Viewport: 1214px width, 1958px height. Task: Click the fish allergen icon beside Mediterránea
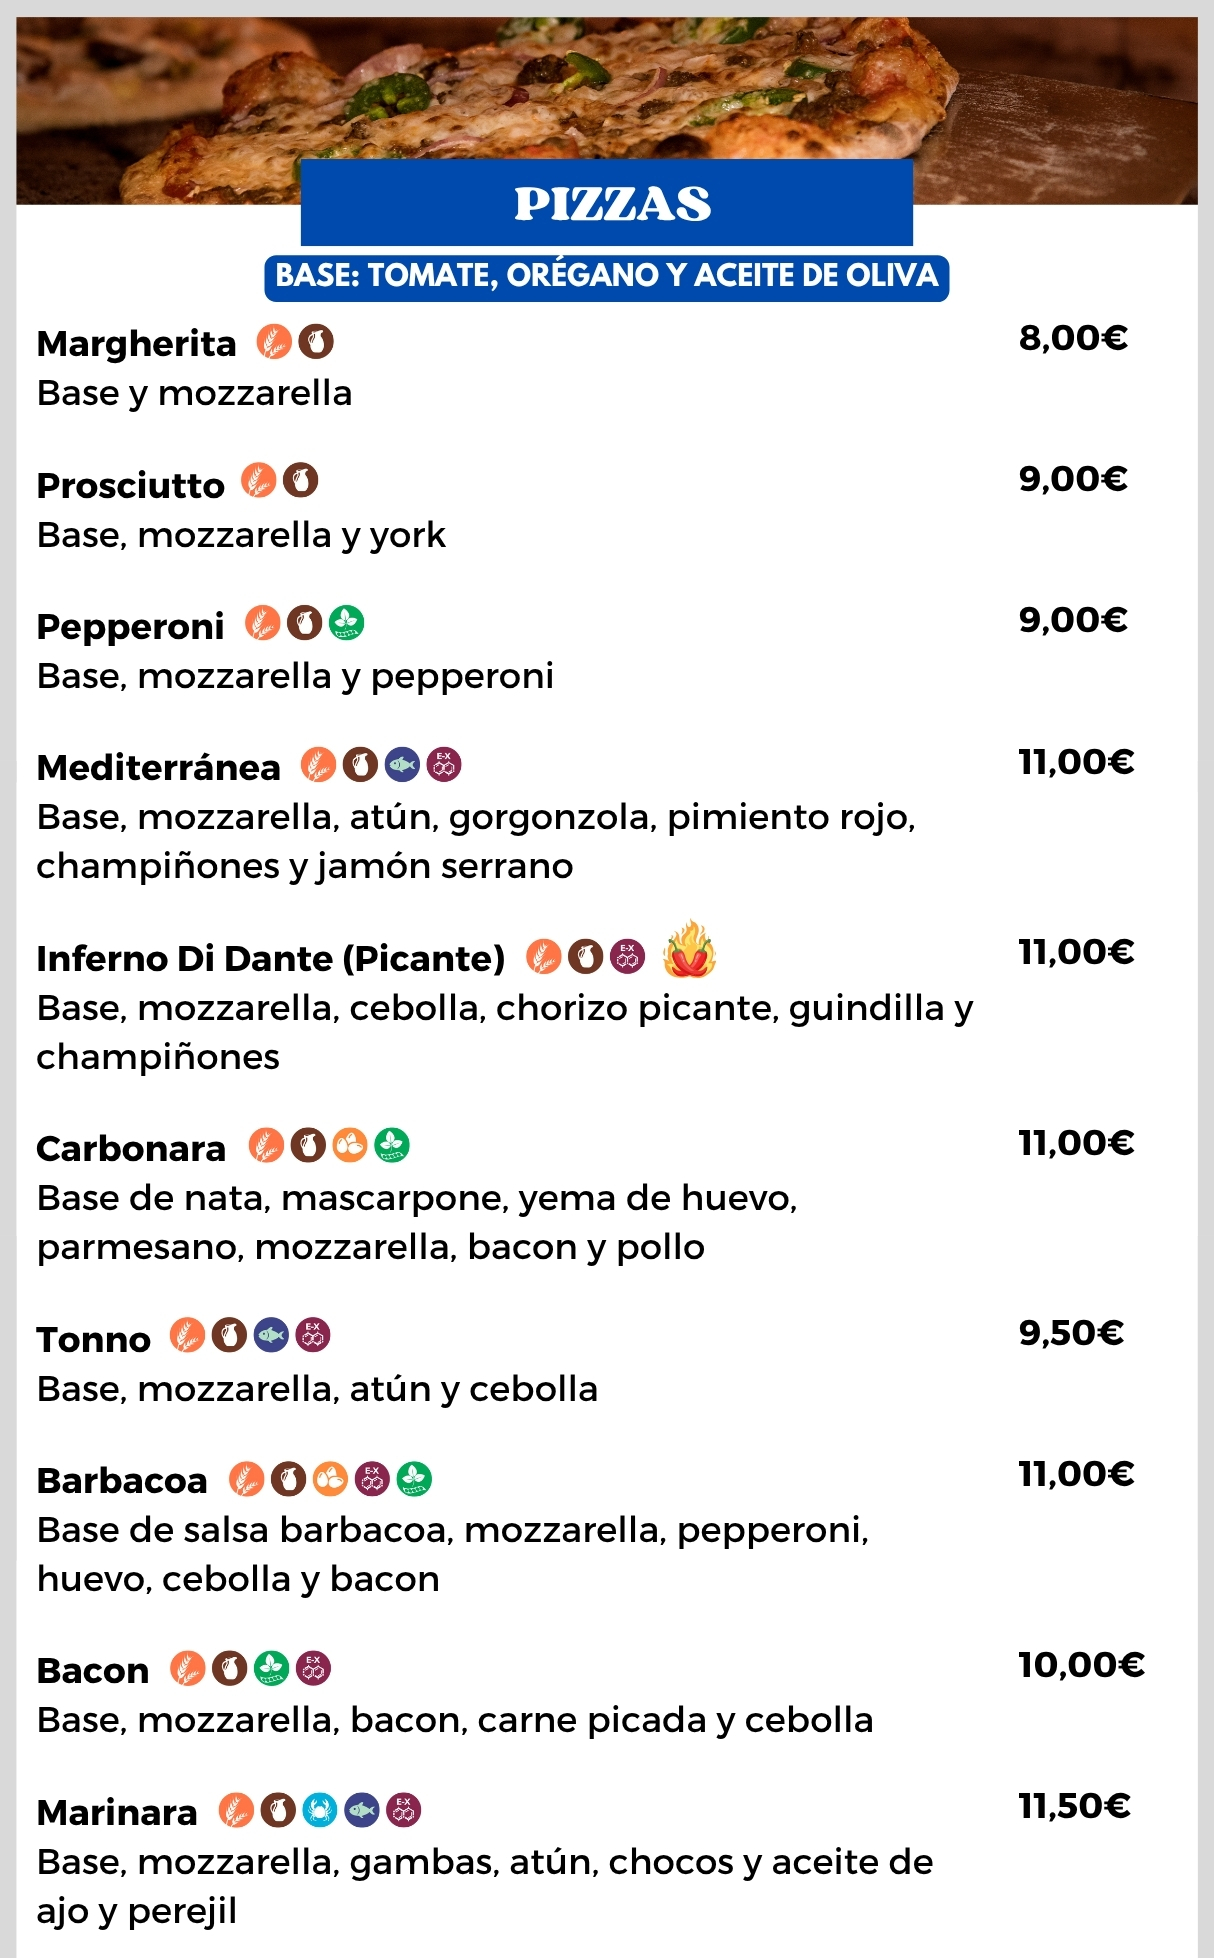402,765
